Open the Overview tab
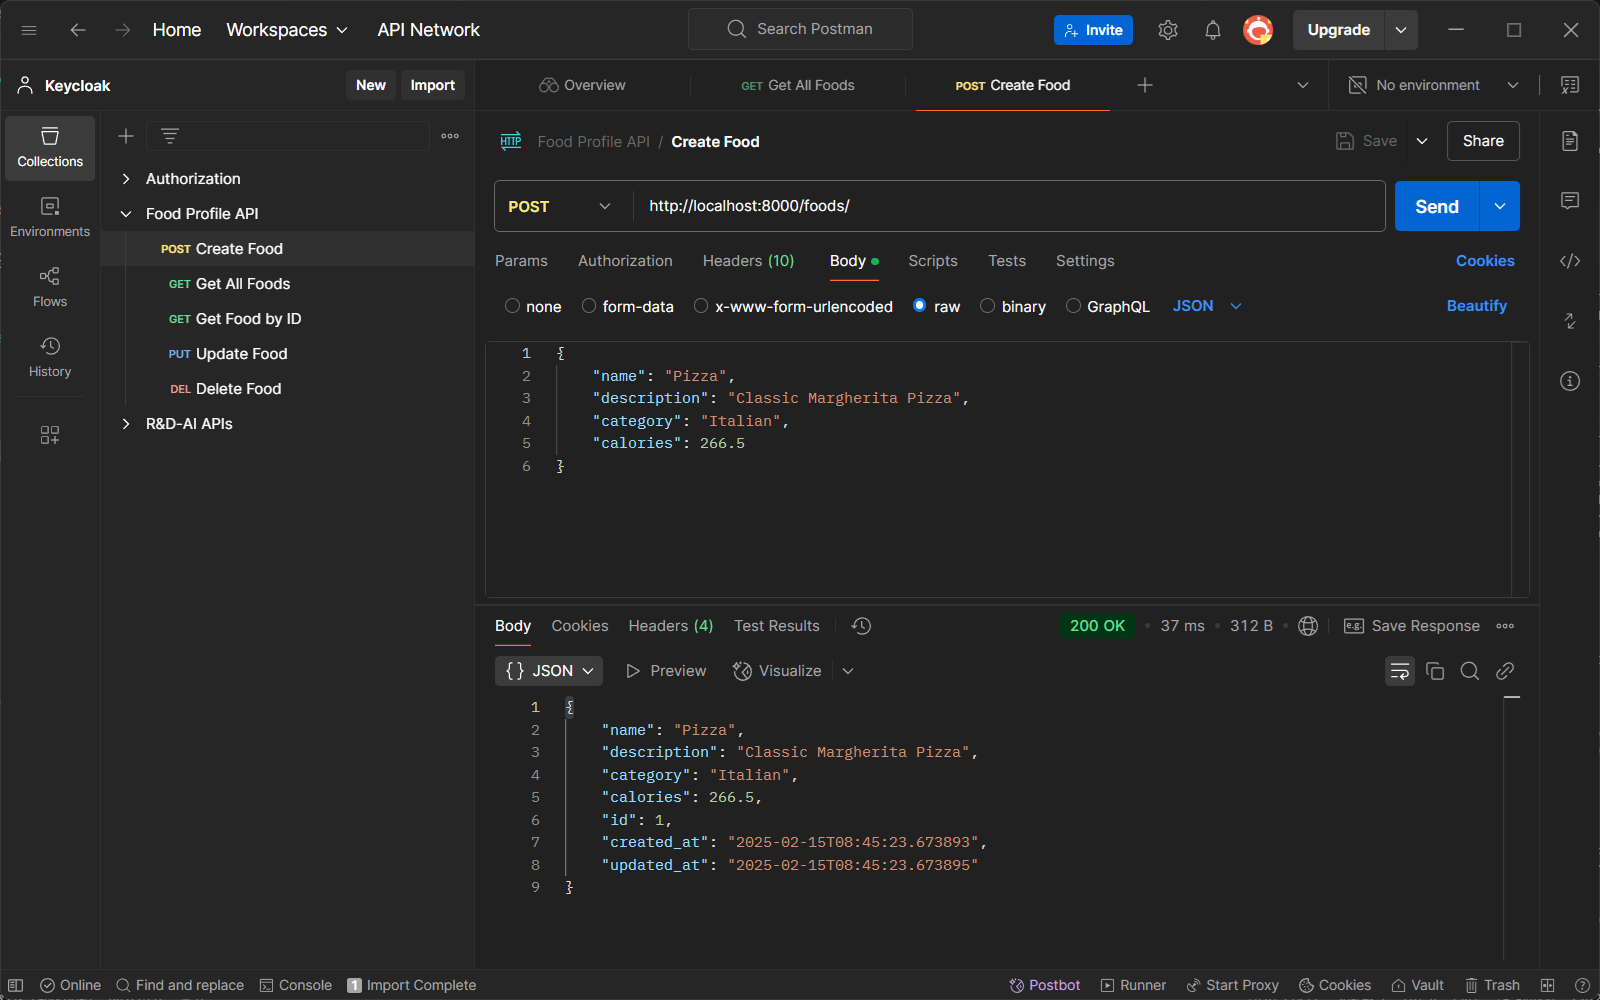 tap(582, 85)
